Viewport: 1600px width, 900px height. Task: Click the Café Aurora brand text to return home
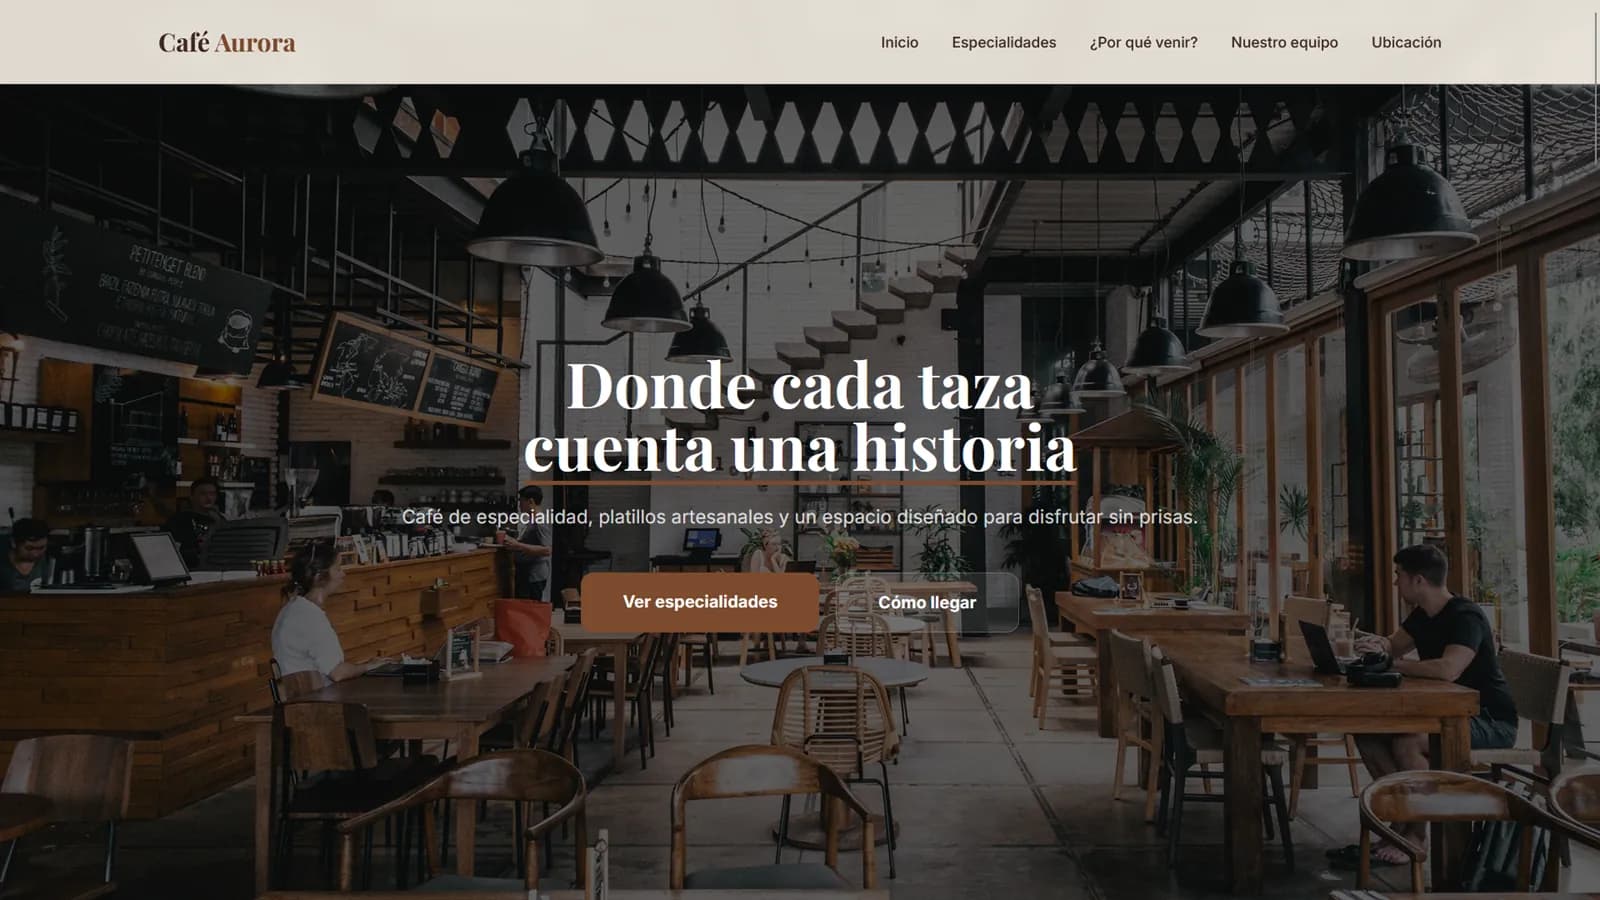[x=226, y=43]
